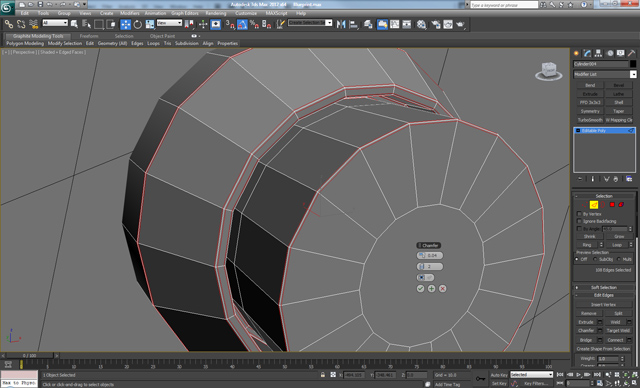Select the Unlink Selection tool

pyautogui.click(x=21, y=24)
